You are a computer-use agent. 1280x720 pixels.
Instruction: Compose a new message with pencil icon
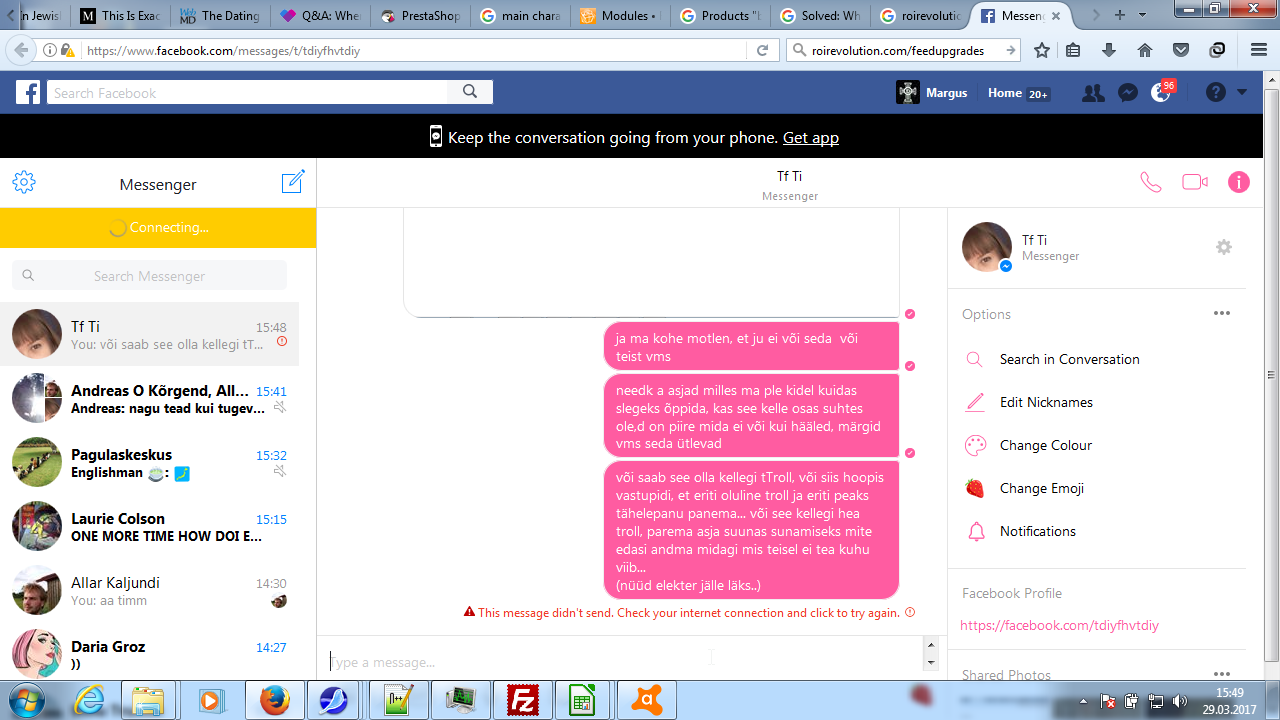292,182
